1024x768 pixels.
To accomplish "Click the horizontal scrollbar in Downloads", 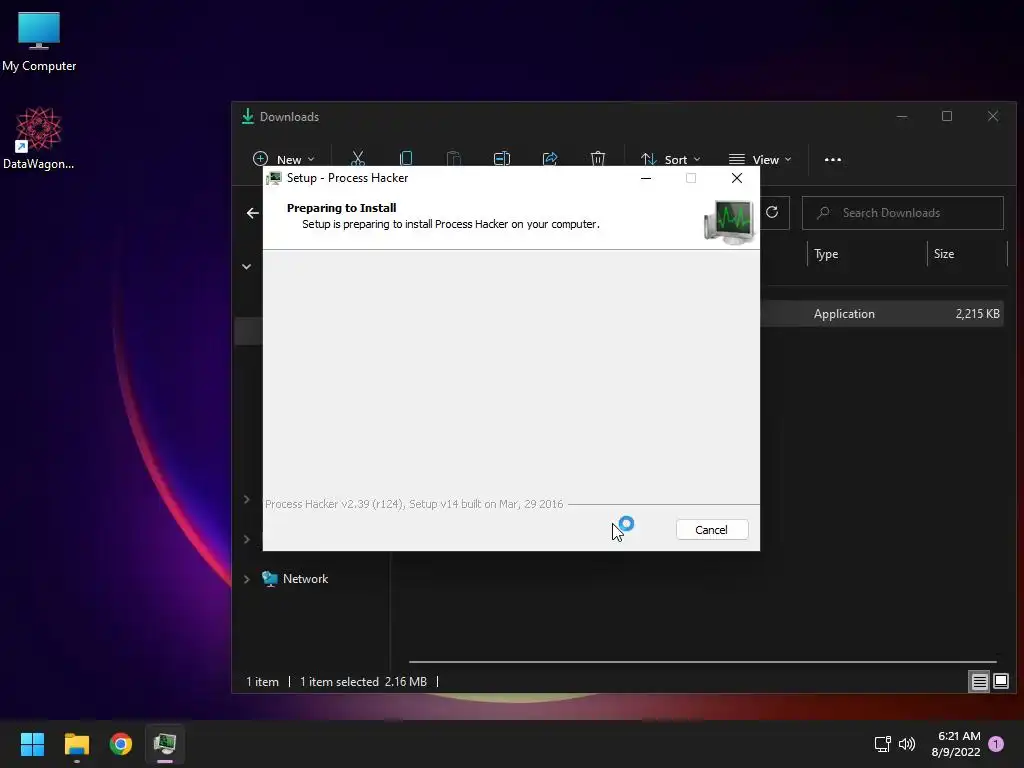I will click(703, 662).
